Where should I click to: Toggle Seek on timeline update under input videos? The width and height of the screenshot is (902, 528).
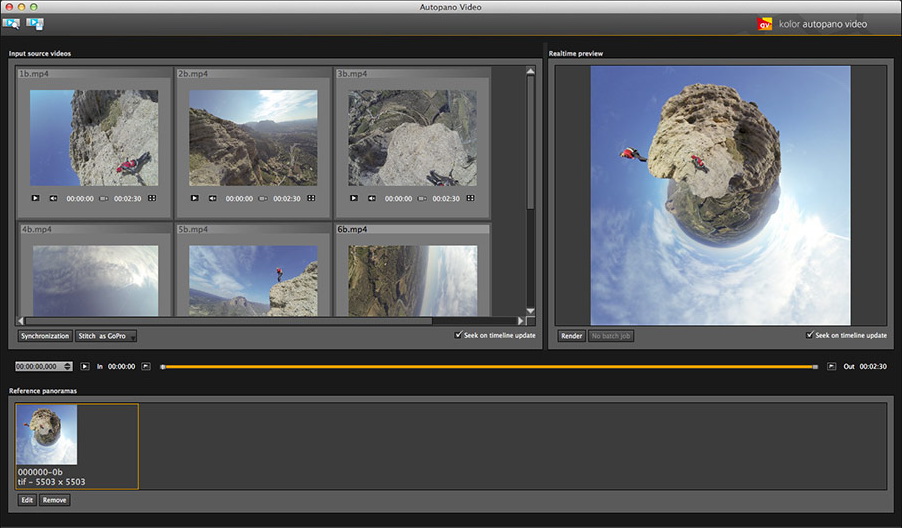point(458,335)
